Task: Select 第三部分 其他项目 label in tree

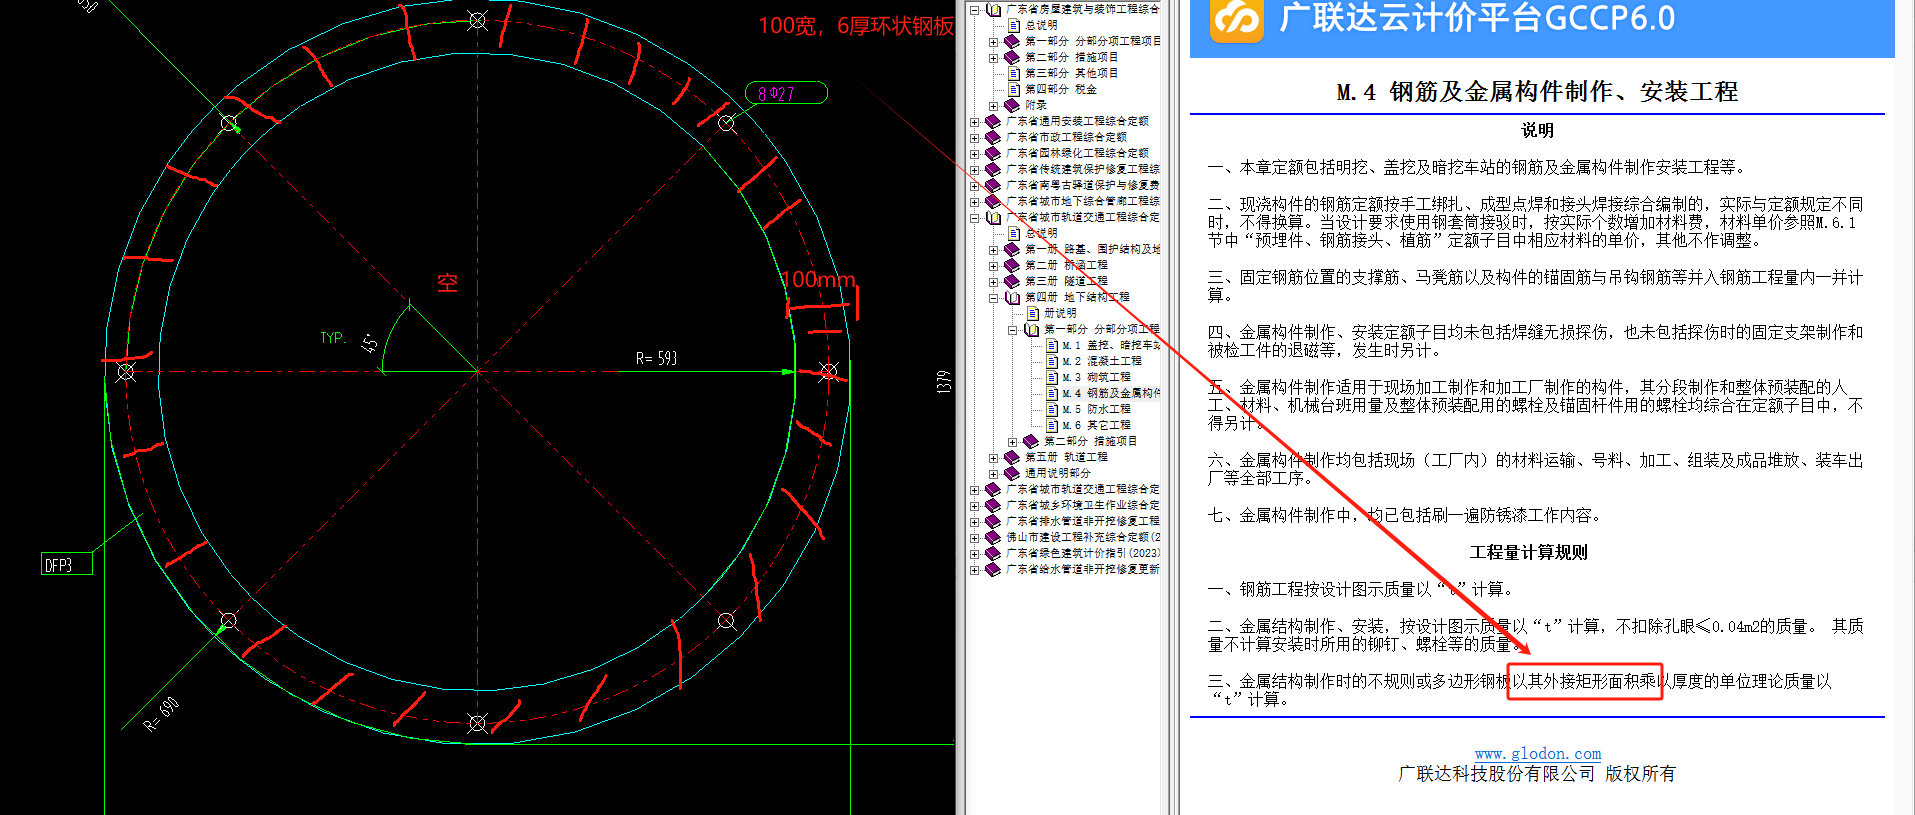Action: coord(1071,73)
